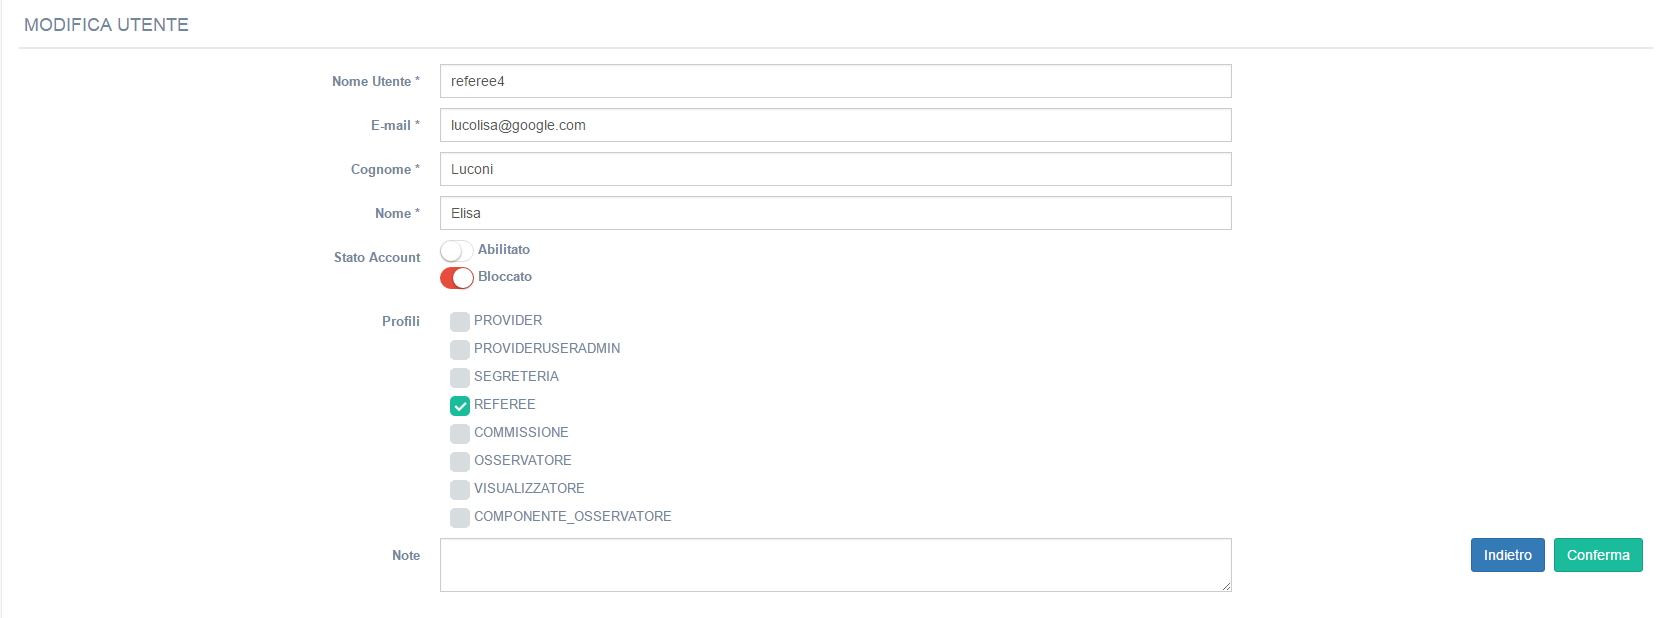The height and width of the screenshot is (618, 1670).
Task: Click the Nome Utente input field
Action: pos(835,81)
